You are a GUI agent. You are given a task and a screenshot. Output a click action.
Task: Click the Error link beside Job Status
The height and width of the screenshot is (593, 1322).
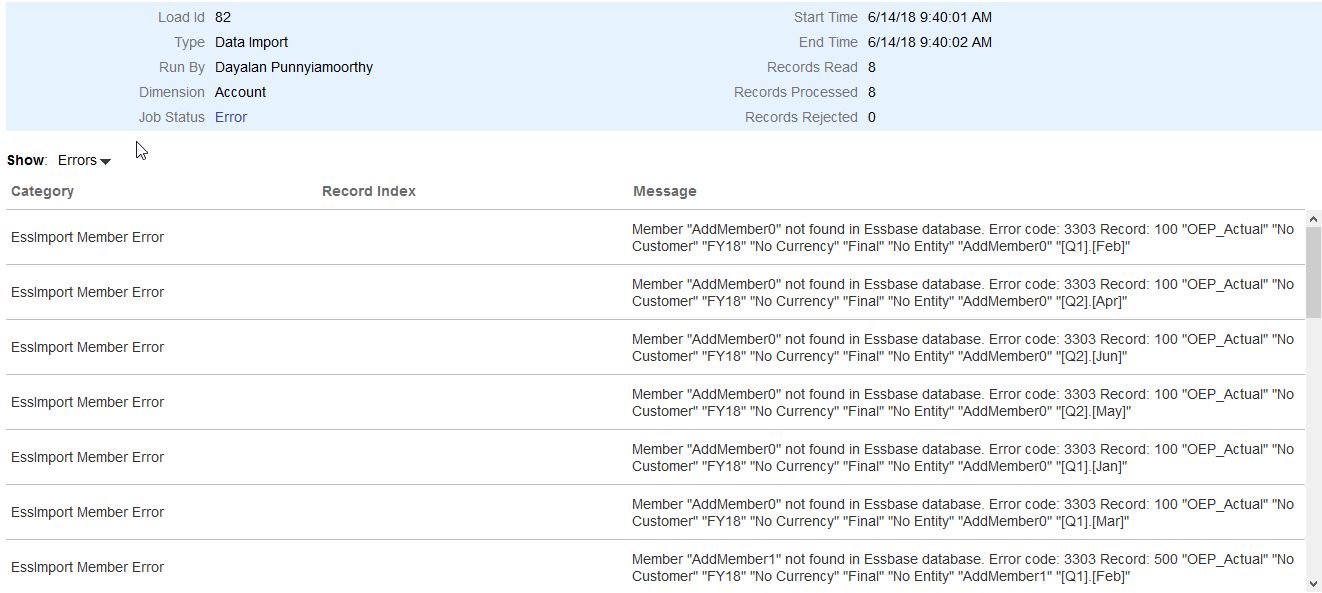[x=230, y=117]
